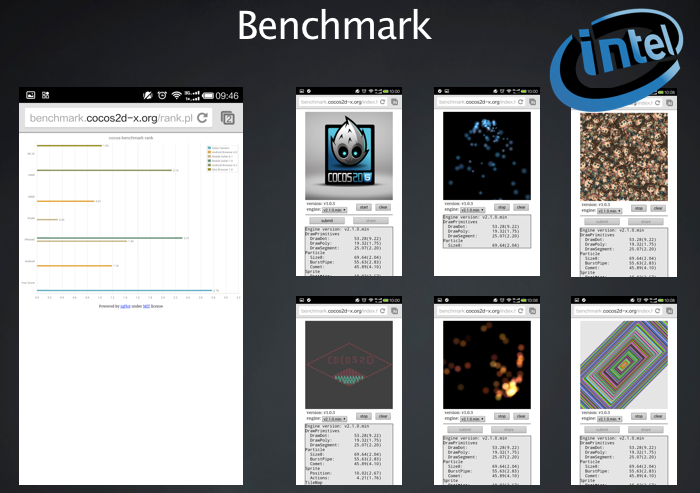Tap the picture notification icon on rank phone
The image size is (700, 493).
30,95
